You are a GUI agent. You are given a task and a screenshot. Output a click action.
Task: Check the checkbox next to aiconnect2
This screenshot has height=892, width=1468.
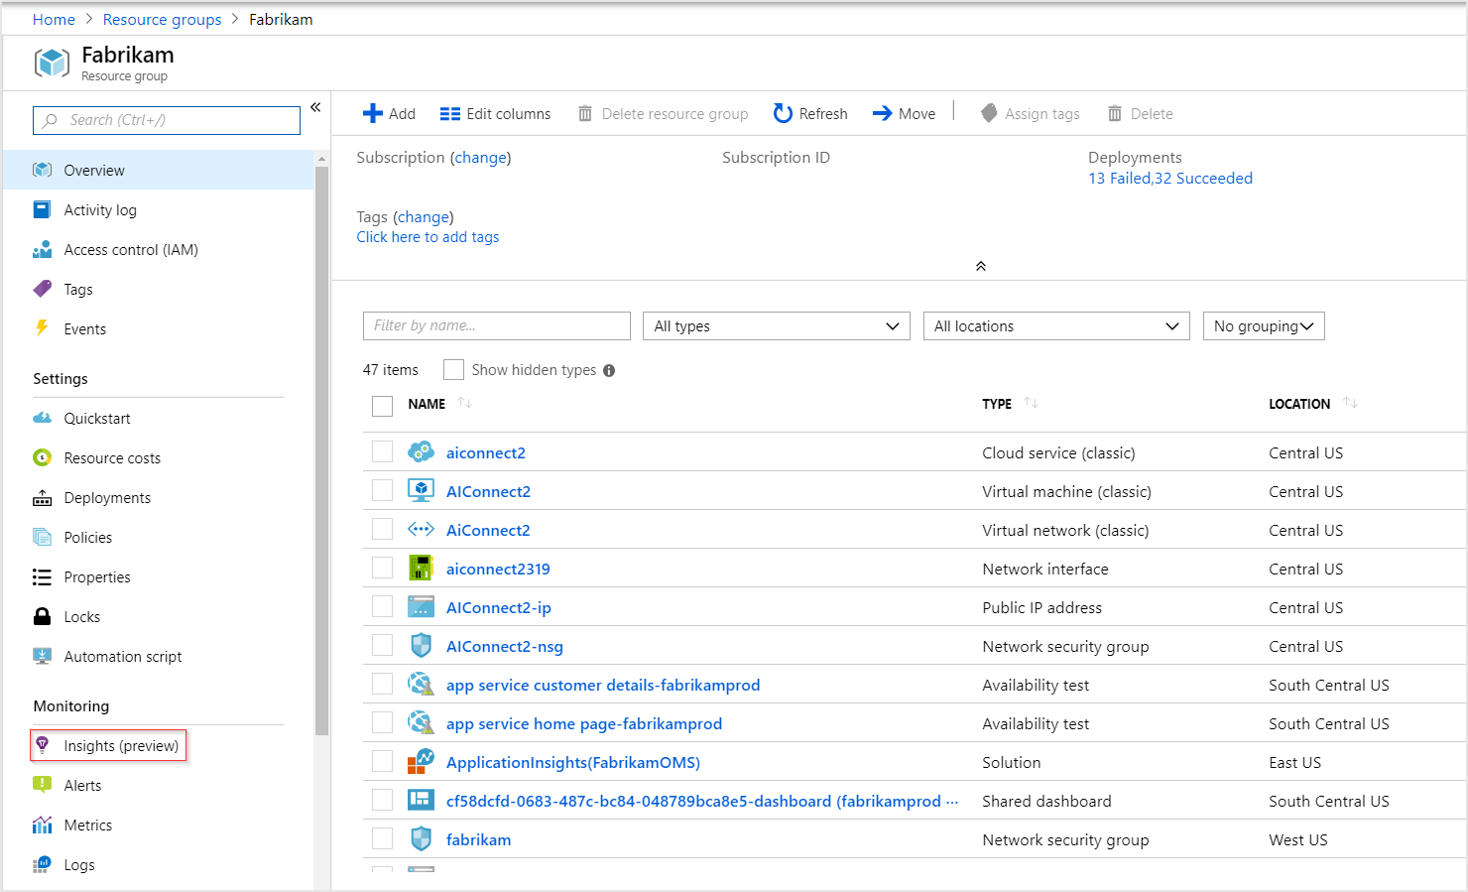tap(382, 452)
